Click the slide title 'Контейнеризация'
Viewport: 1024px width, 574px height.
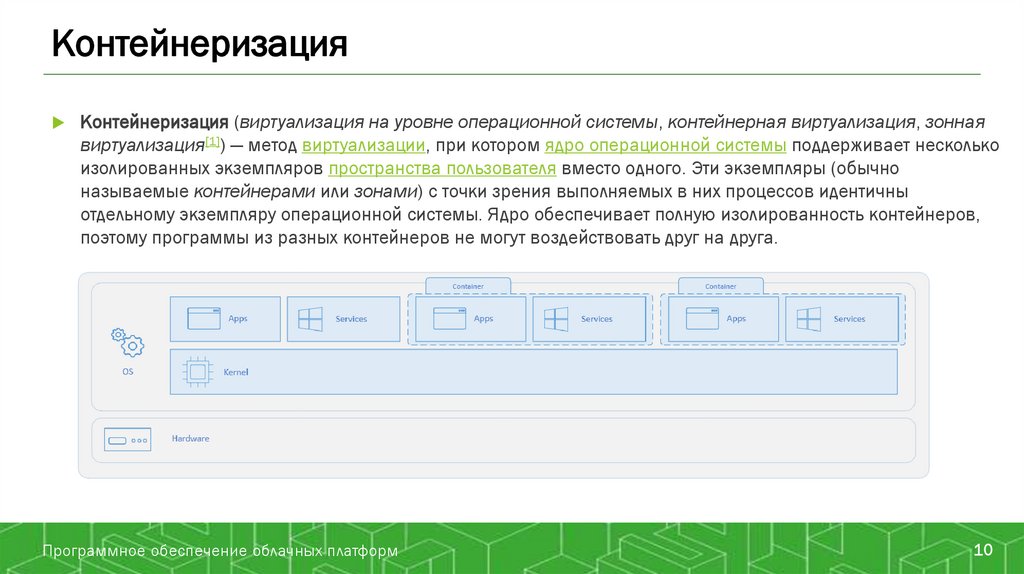(x=199, y=44)
